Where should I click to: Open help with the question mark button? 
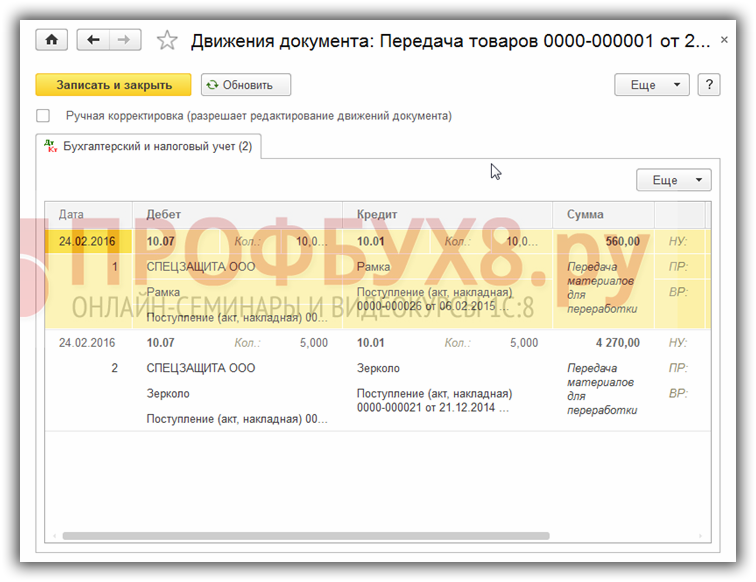click(708, 85)
